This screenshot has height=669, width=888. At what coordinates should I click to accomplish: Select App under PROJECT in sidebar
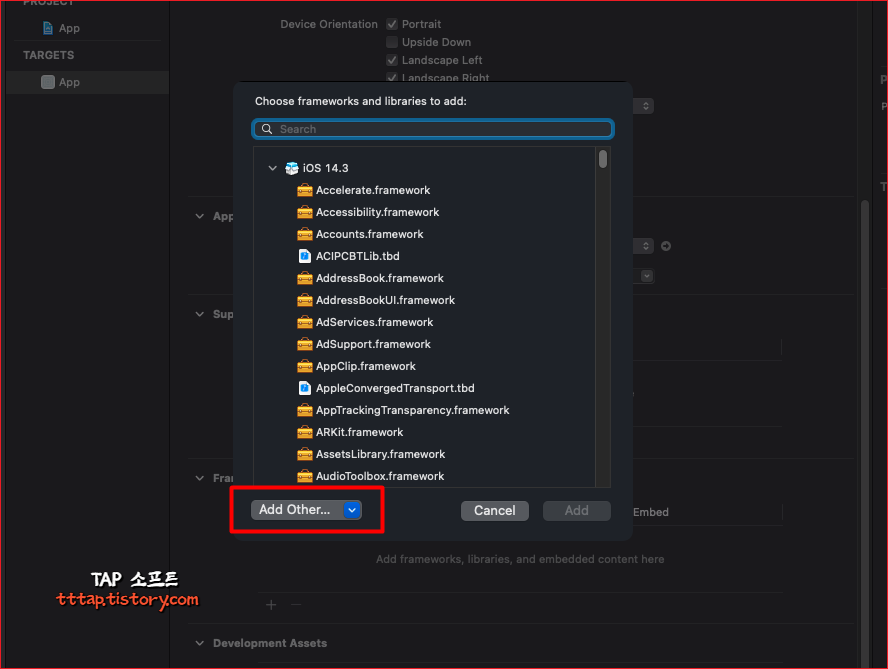69,28
